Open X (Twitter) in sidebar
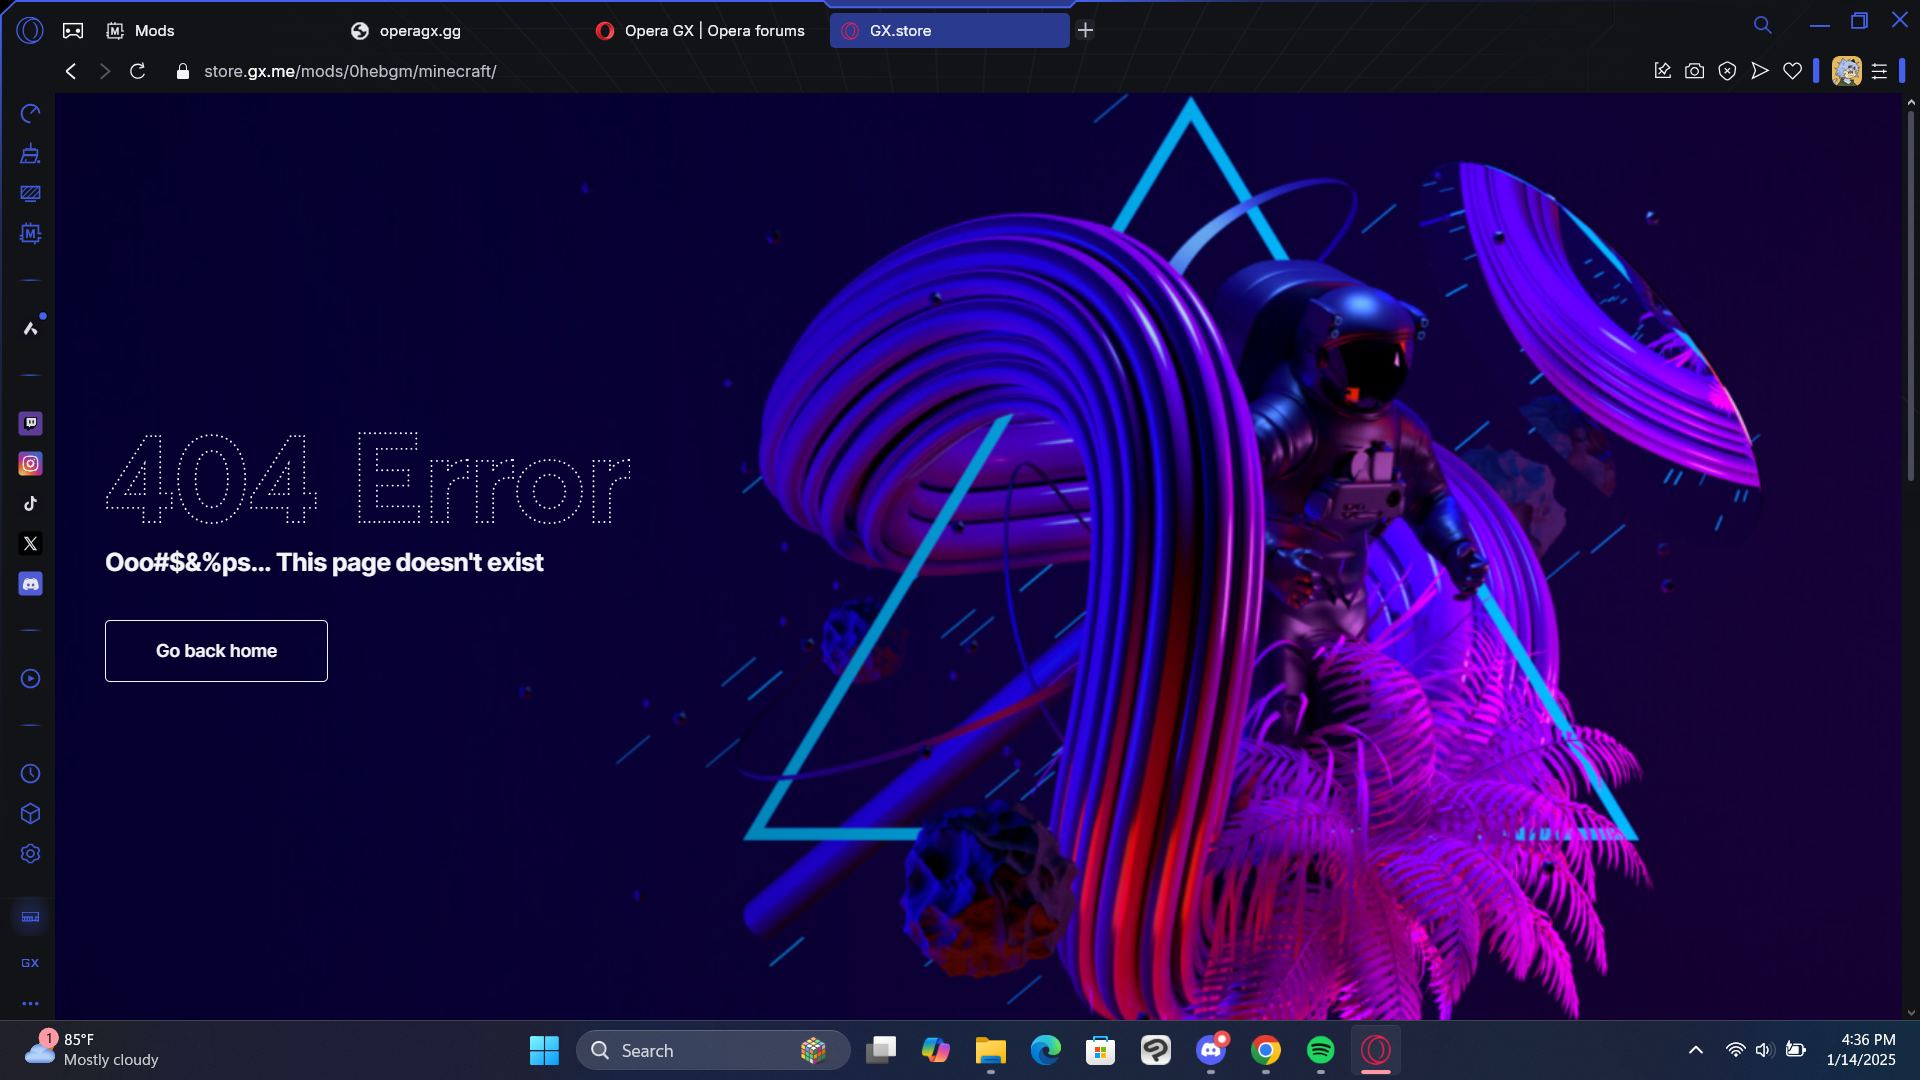 pyautogui.click(x=31, y=544)
